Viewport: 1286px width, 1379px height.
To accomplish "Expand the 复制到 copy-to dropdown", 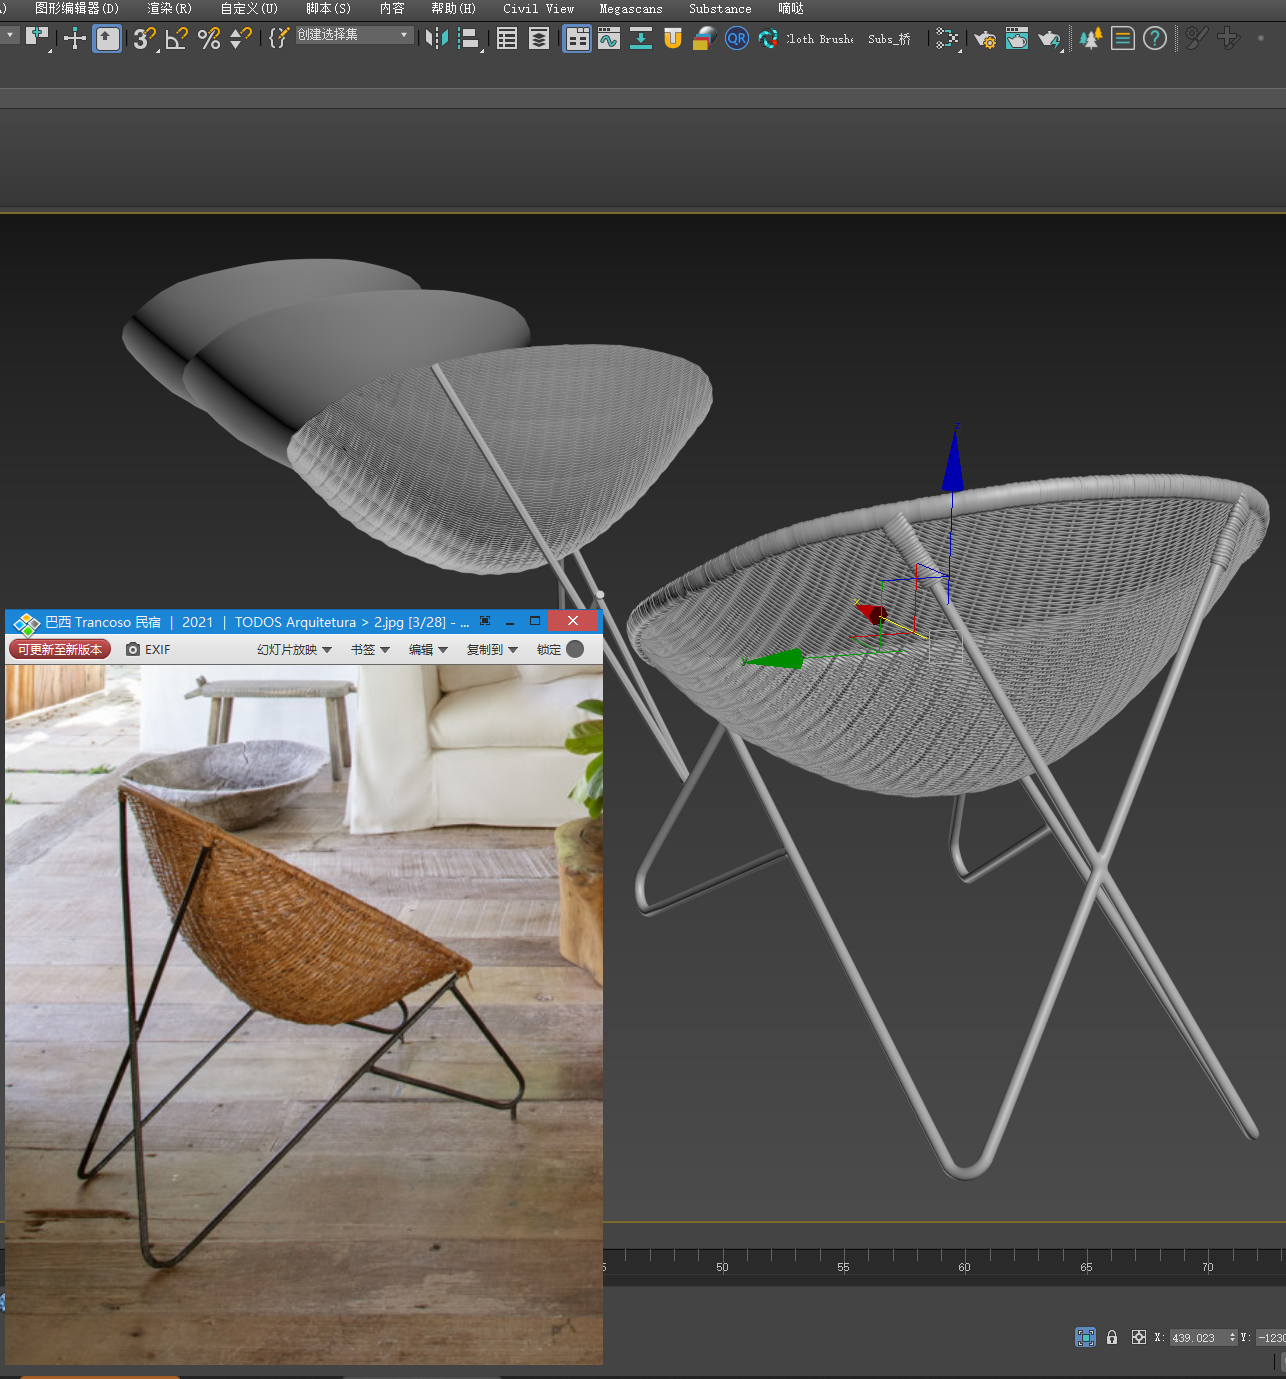I will pos(492,650).
